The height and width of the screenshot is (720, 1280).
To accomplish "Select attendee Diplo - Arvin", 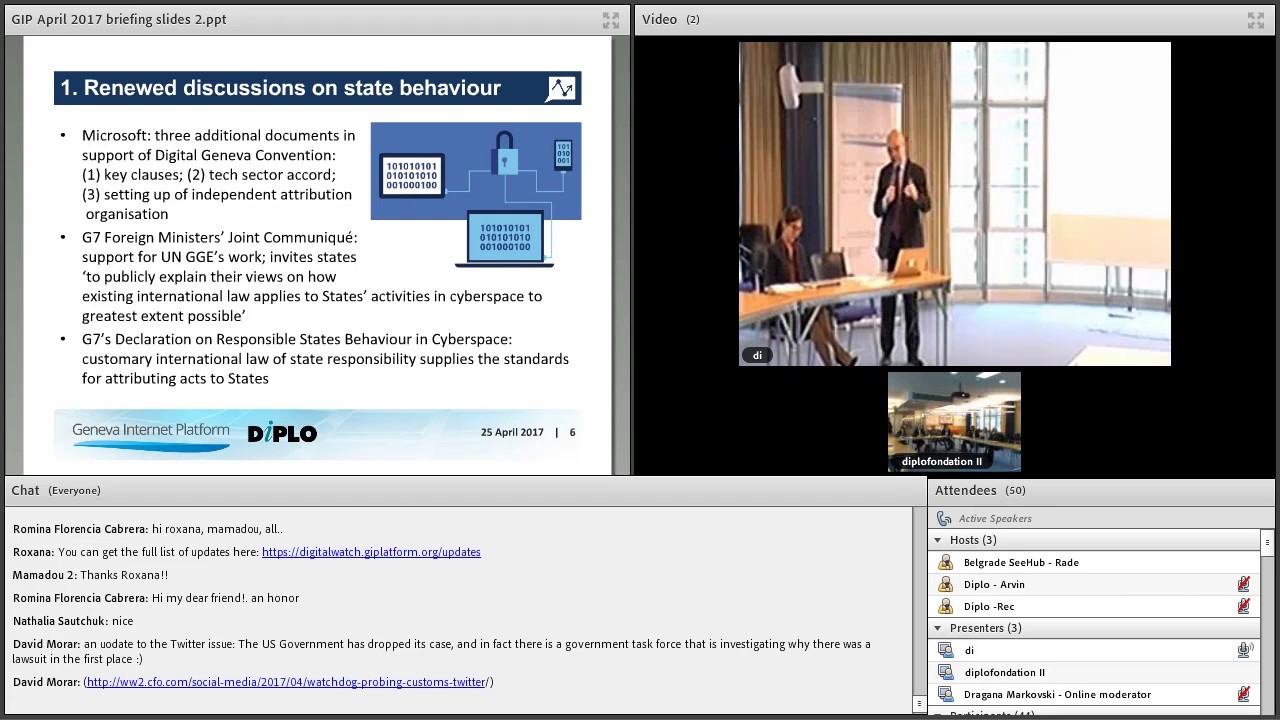I will click(994, 584).
